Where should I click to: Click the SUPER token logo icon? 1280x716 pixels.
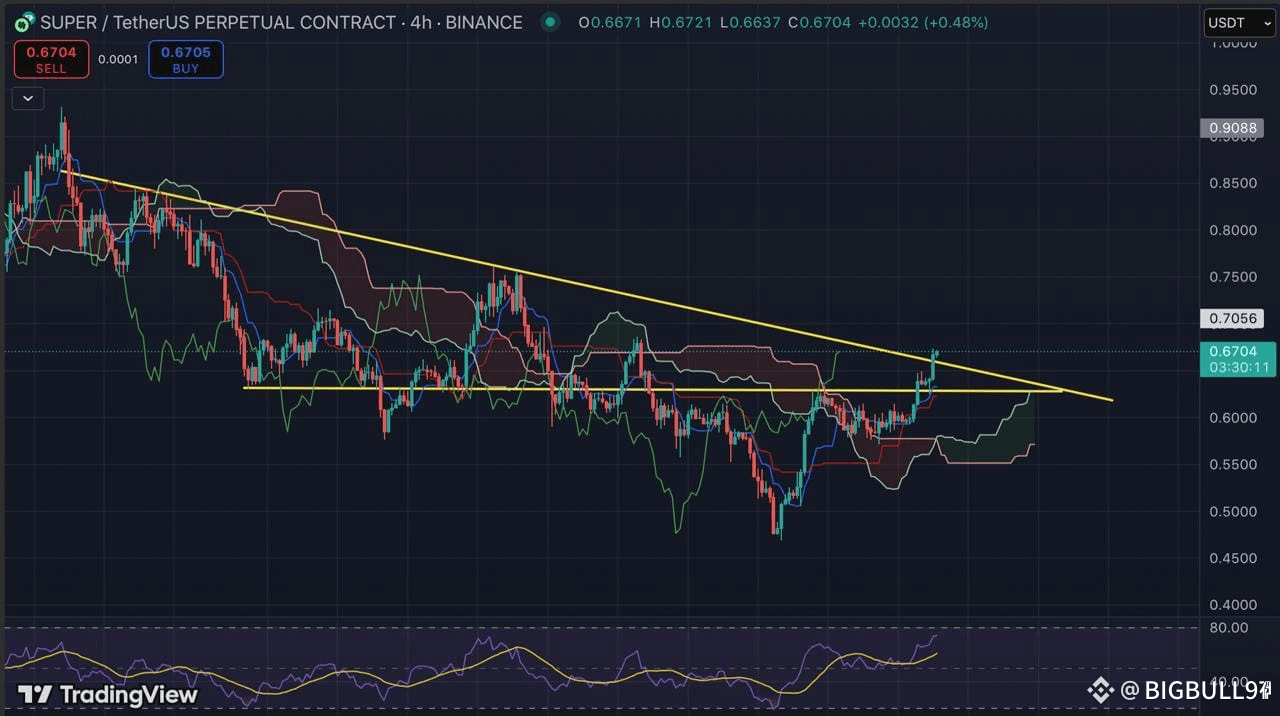click(22, 22)
